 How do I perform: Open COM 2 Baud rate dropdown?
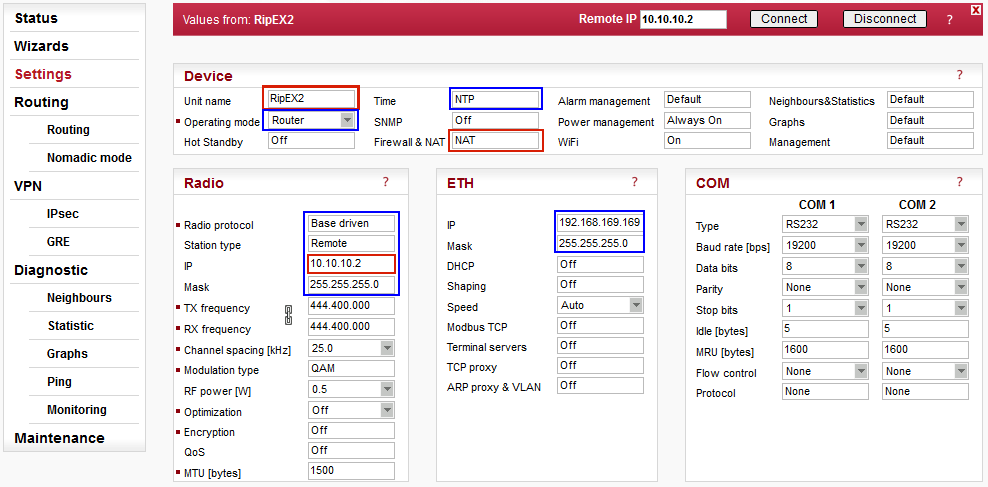(x=926, y=244)
